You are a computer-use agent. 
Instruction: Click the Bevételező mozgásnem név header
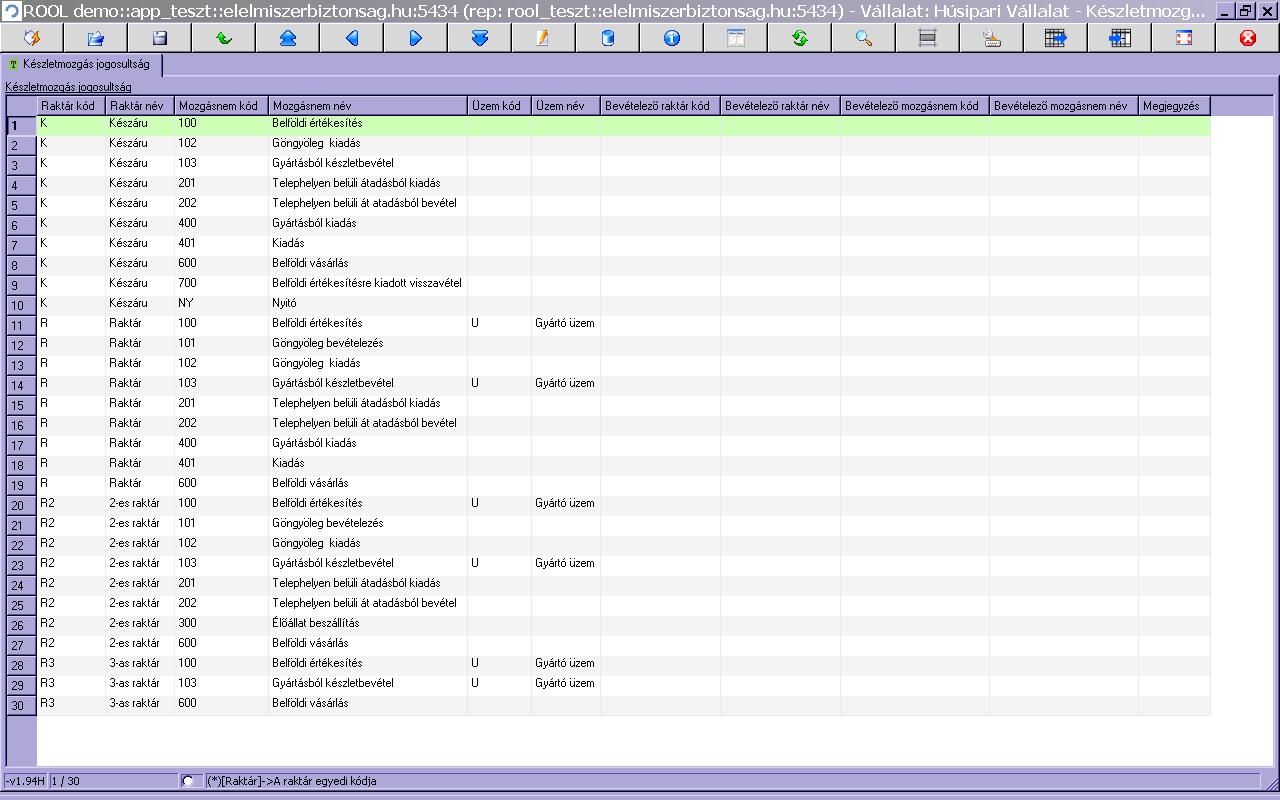[x=1064, y=106]
